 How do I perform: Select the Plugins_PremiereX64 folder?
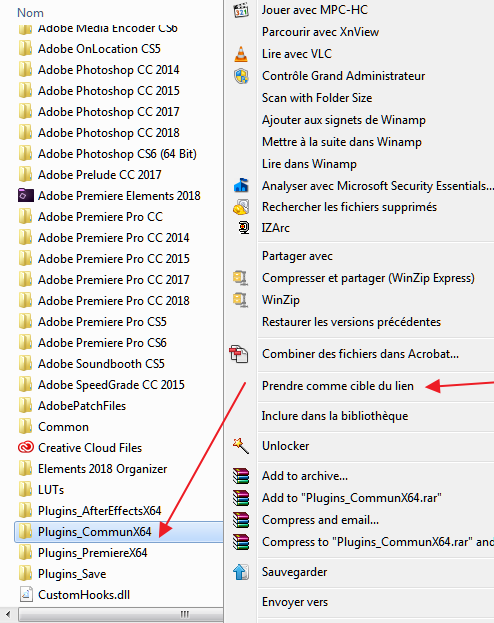(92, 553)
